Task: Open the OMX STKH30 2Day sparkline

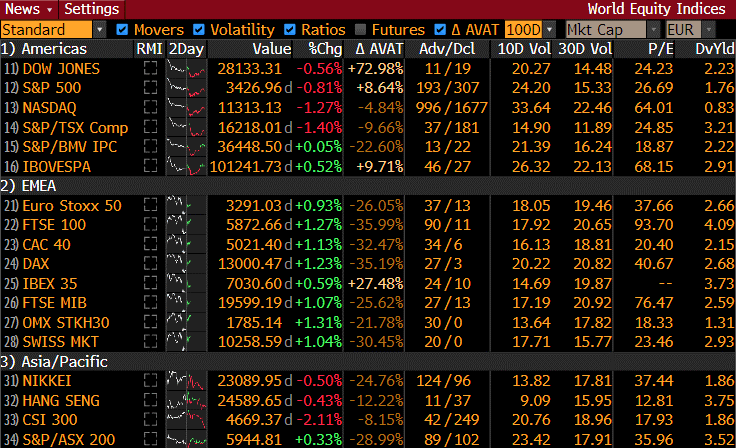Action: 186,322
